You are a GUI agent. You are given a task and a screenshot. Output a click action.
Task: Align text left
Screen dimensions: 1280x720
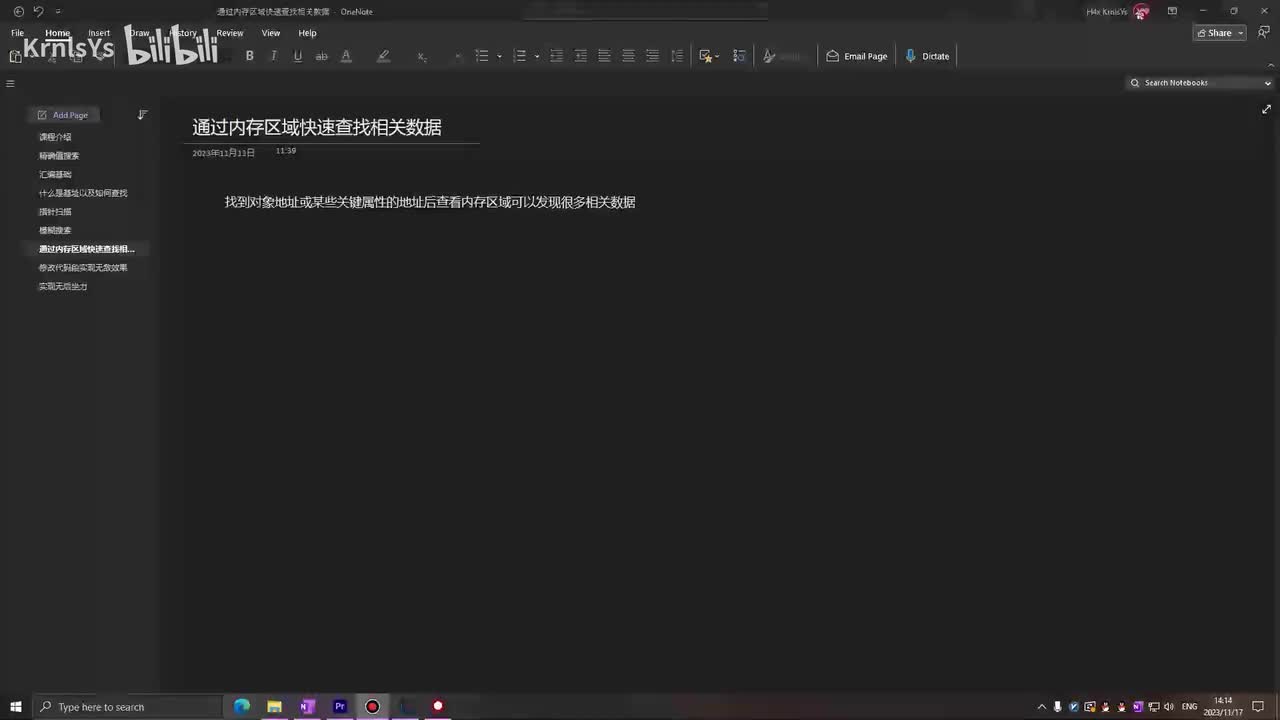click(x=604, y=56)
